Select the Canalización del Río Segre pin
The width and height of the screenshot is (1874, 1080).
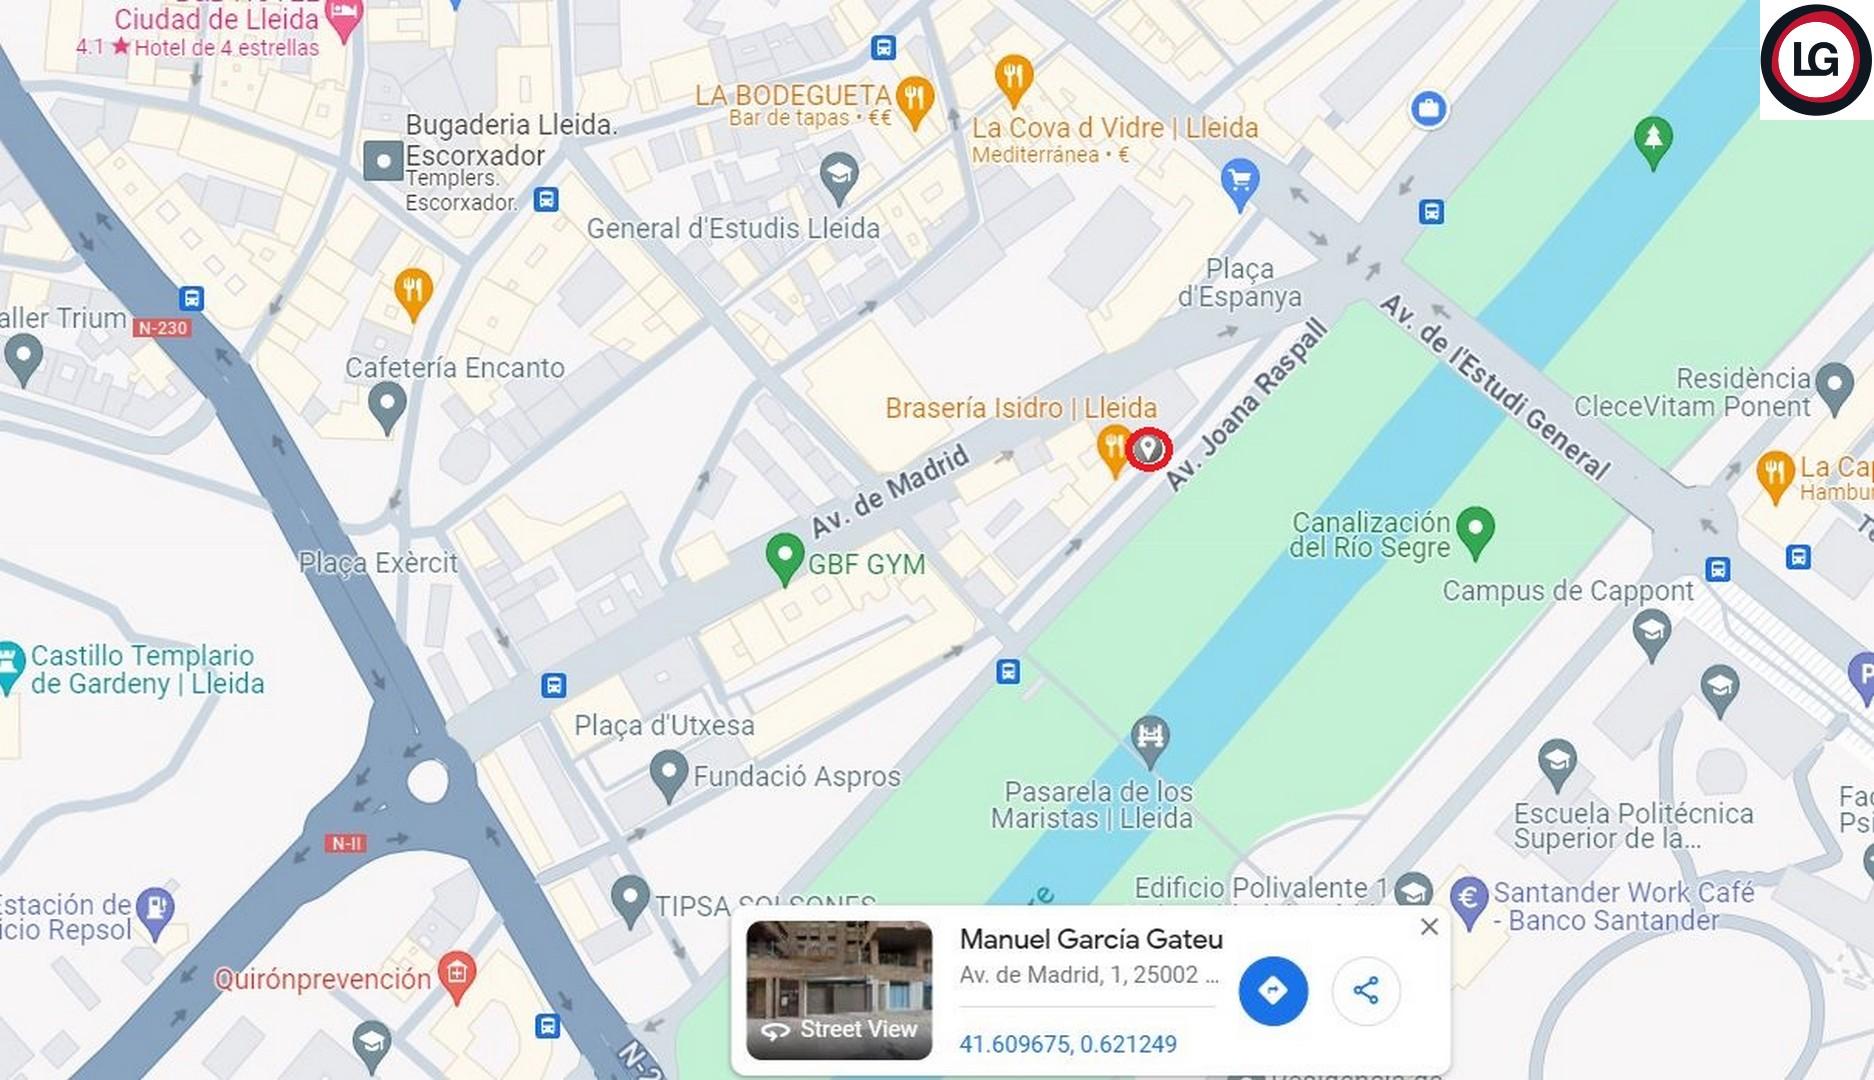tap(1475, 532)
